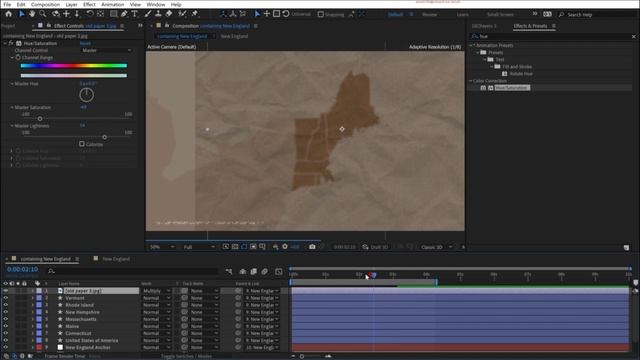Click the frame blending icon in the timeline
The width and height of the screenshot is (640, 360).
click(253, 271)
